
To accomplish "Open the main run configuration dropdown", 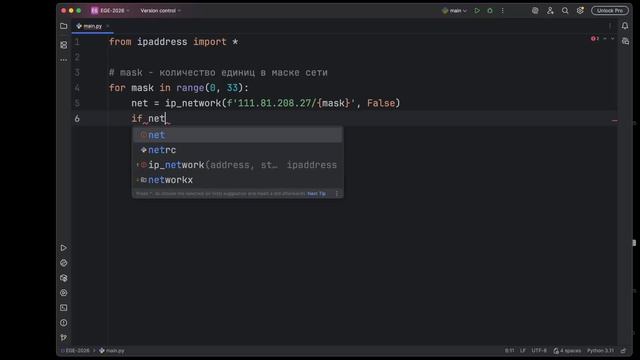I will [454, 11].
